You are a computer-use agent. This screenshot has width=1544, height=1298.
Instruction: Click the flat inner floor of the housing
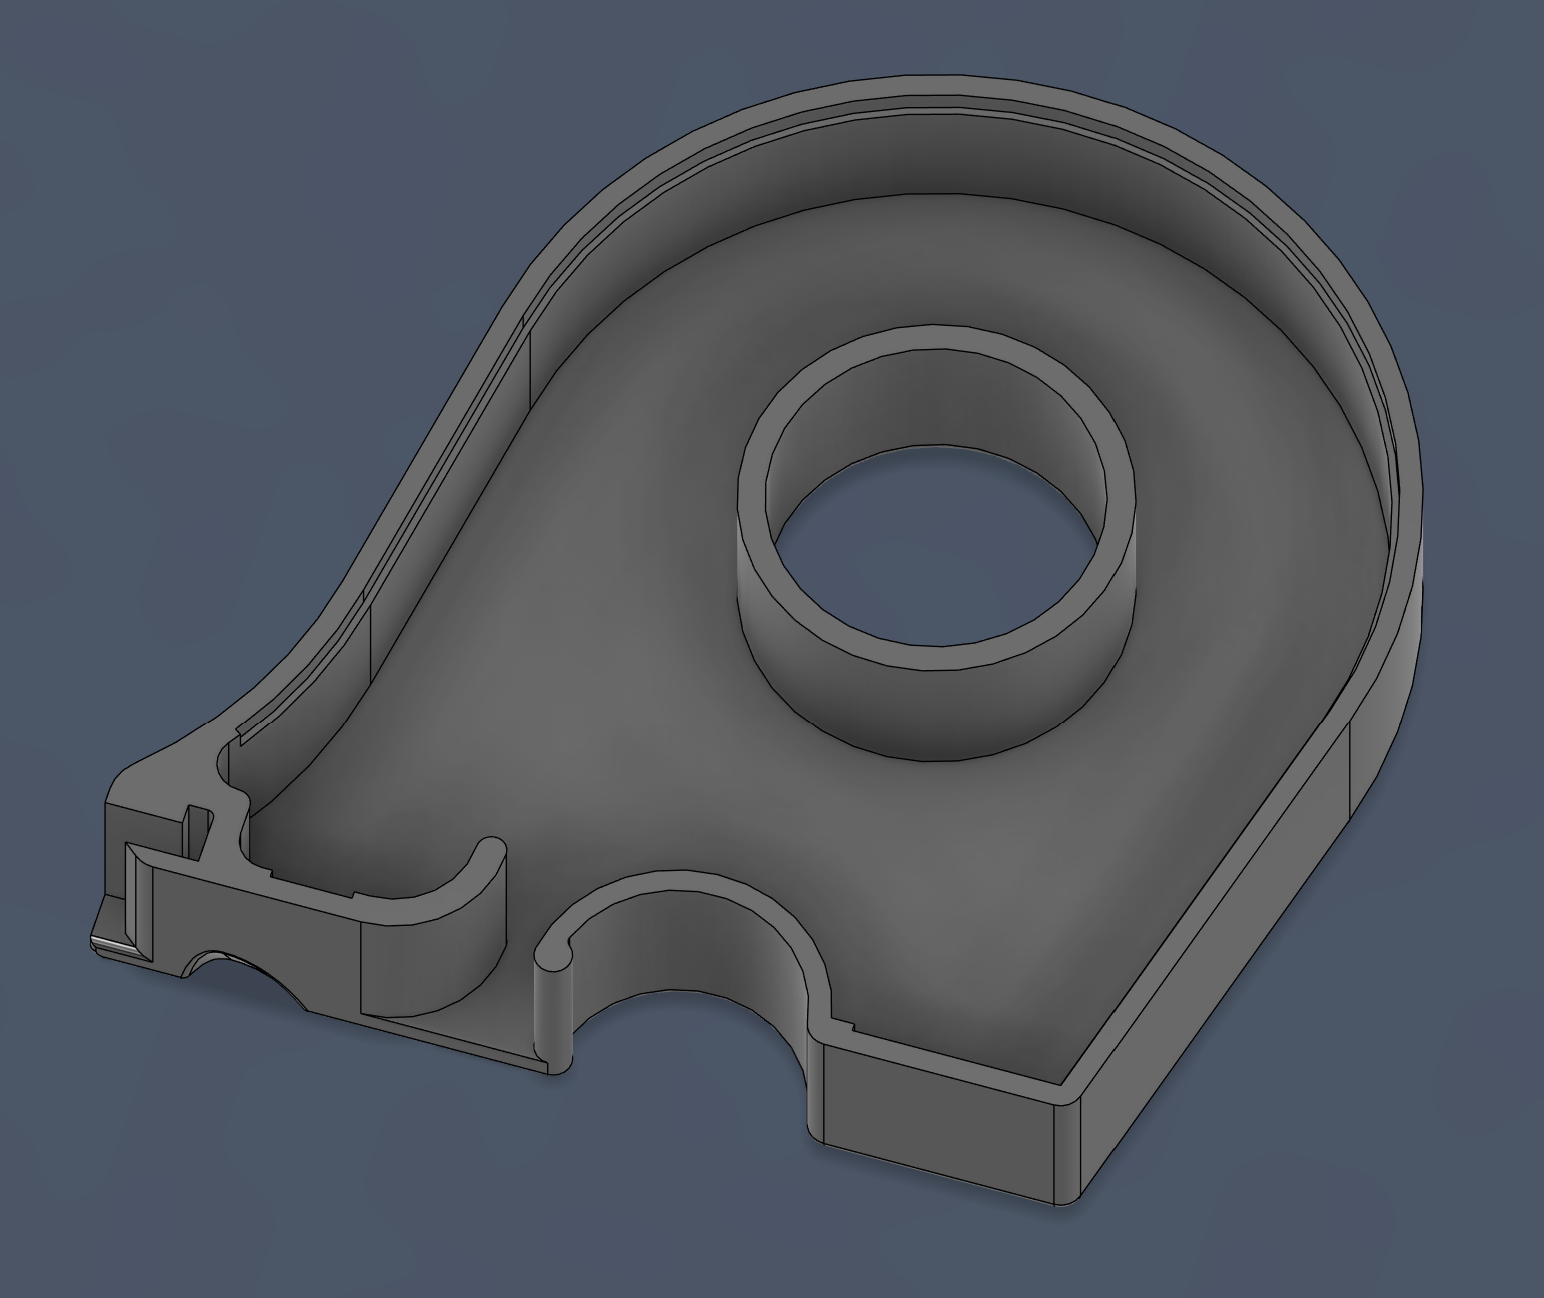tap(620, 640)
